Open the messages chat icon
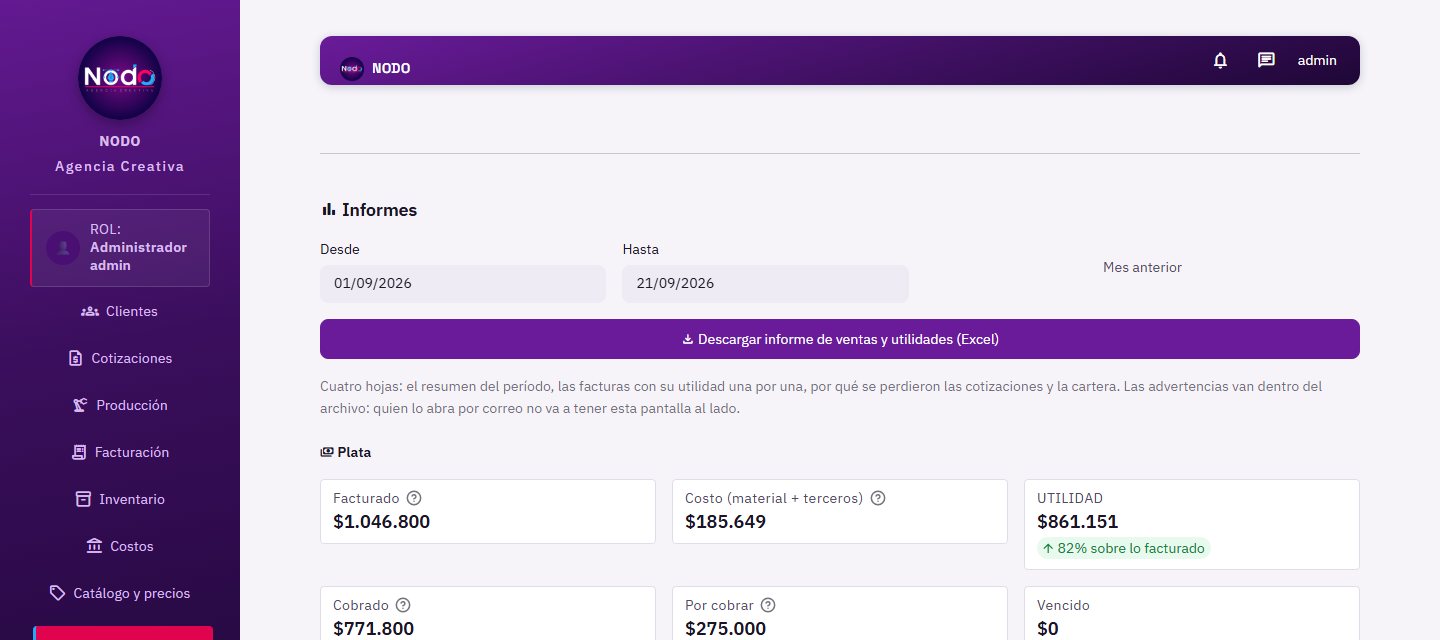 tap(1266, 60)
